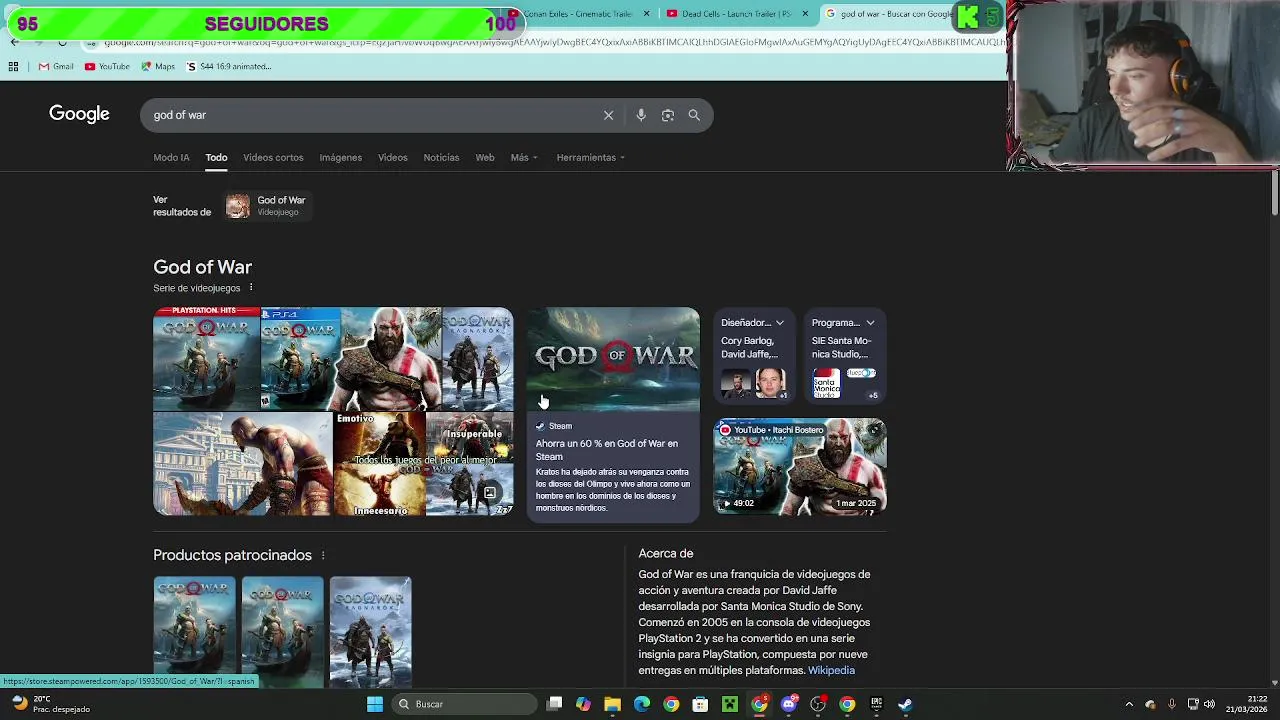The image size is (1280, 720).
Task: Open Task View from the taskbar
Action: click(x=555, y=704)
